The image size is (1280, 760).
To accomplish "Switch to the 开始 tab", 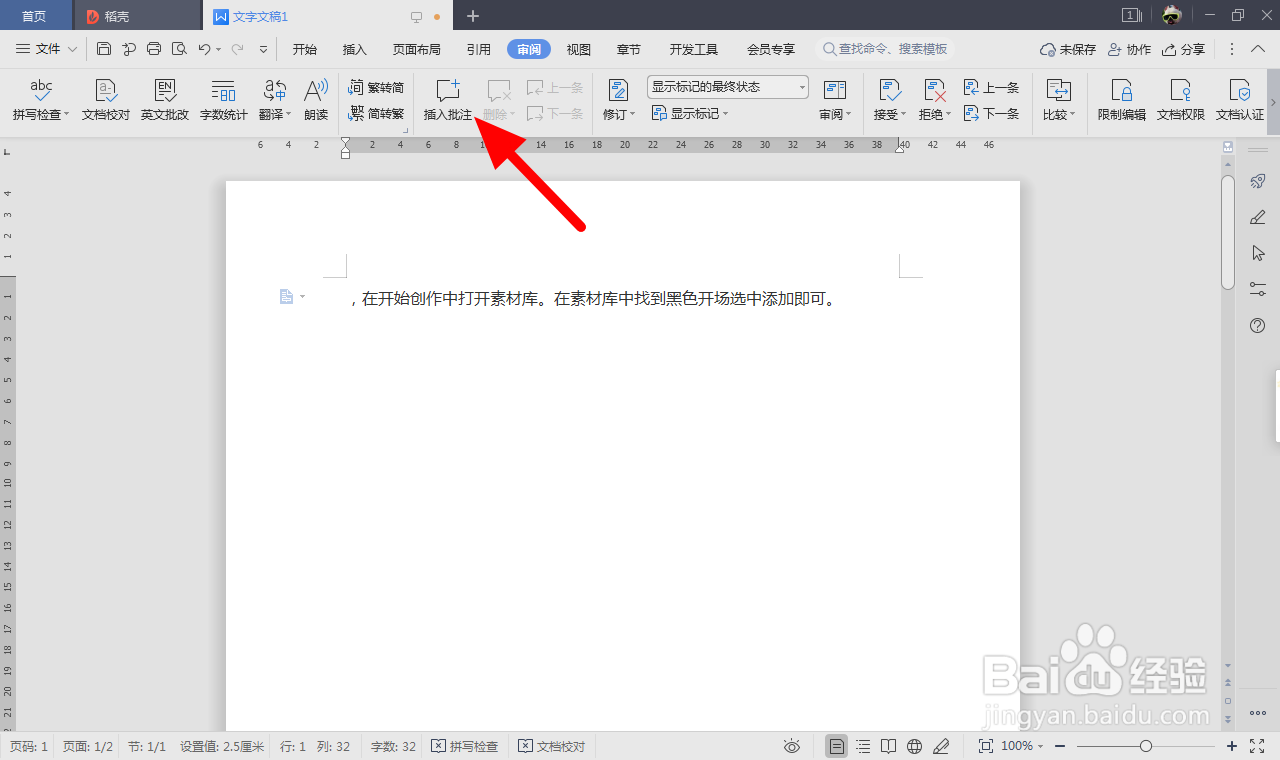I will pyautogui.click(x=305, y=49).
